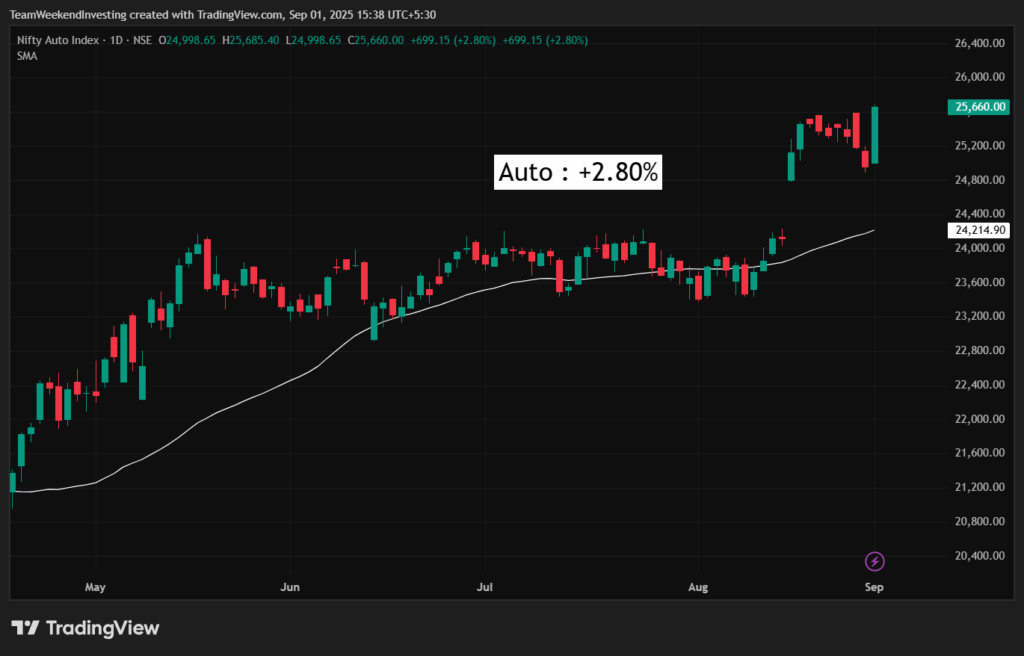Click the open value O24,998.65
Image resolution: width=1024 pixels, height=656 pixels.
187,41
